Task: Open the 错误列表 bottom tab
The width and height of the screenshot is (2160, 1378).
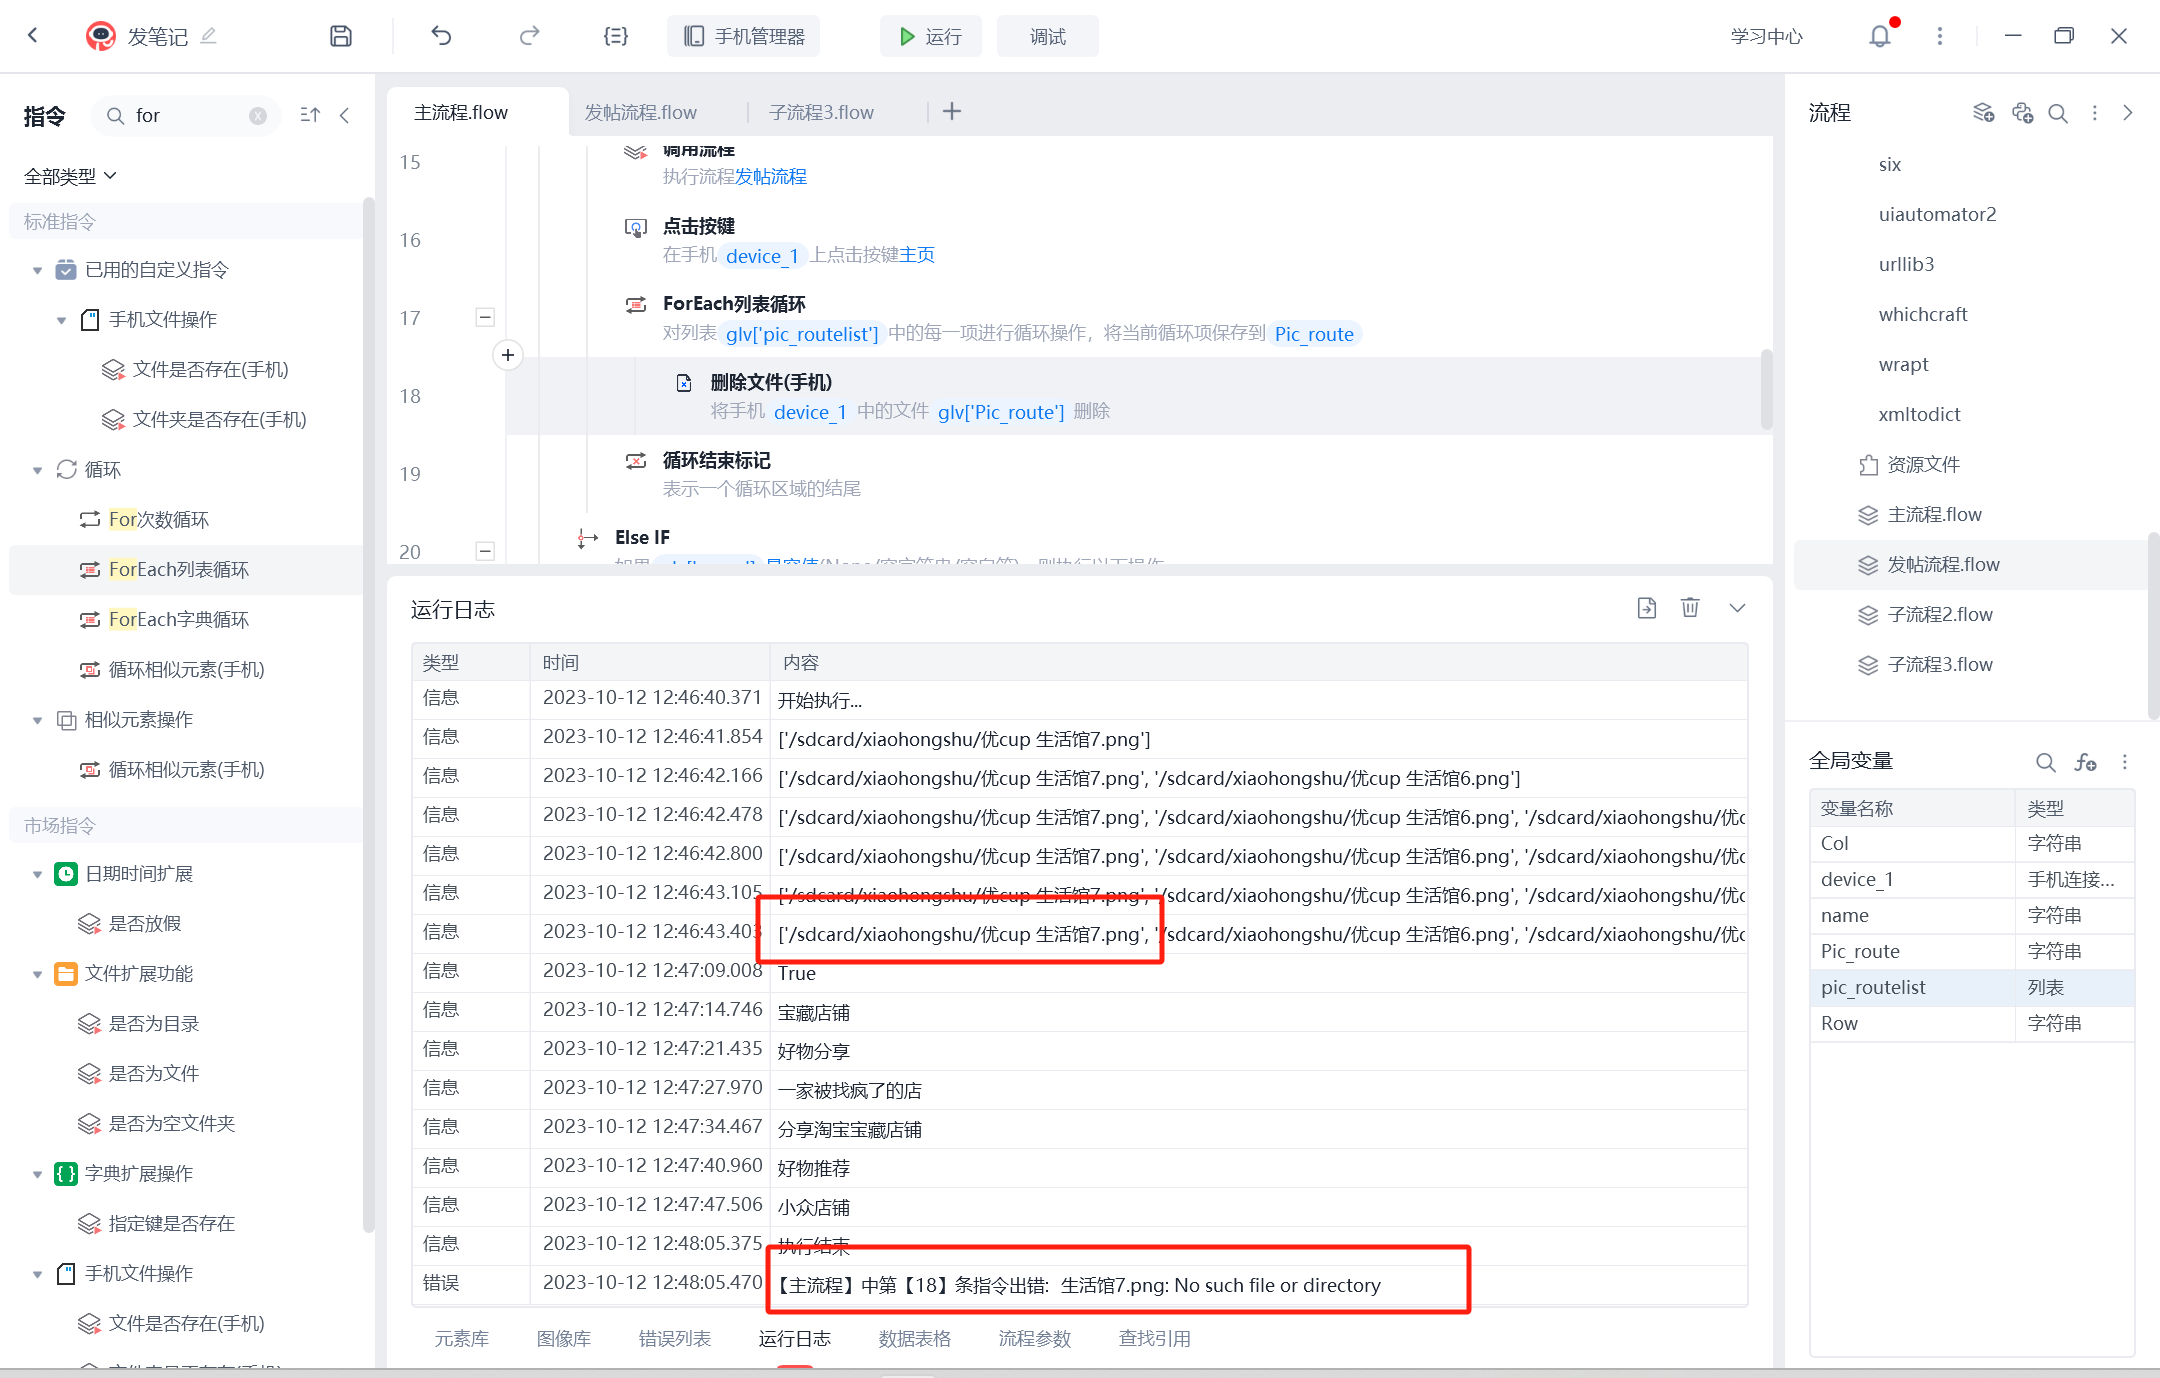Action: [675, 1338]
